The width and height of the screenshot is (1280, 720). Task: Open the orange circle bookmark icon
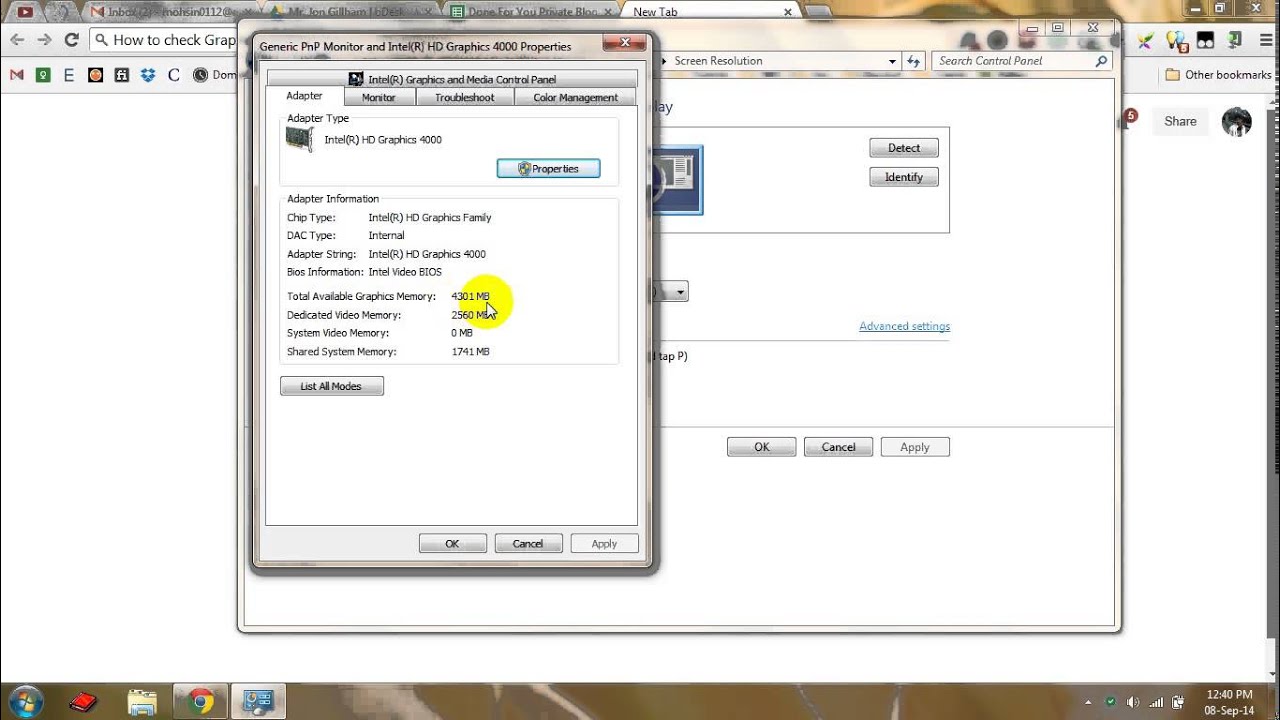coord(95,75)
